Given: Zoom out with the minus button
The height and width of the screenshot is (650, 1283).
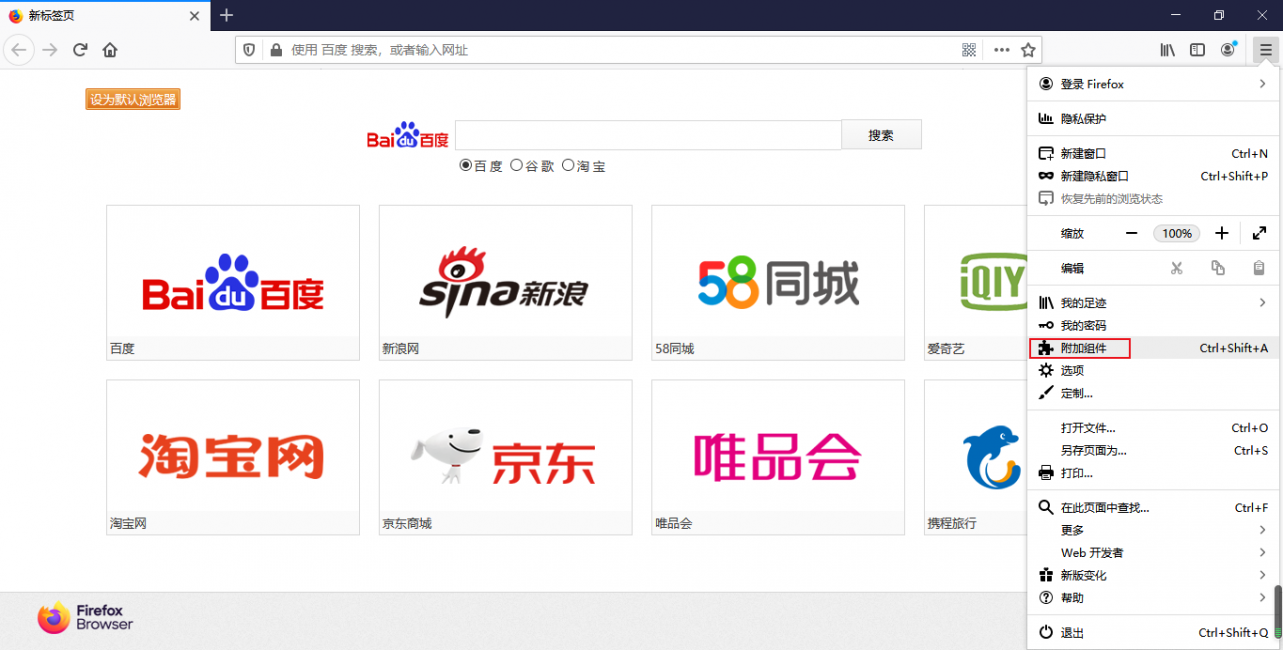Looking at the screenshot, I should point(1132,233).
